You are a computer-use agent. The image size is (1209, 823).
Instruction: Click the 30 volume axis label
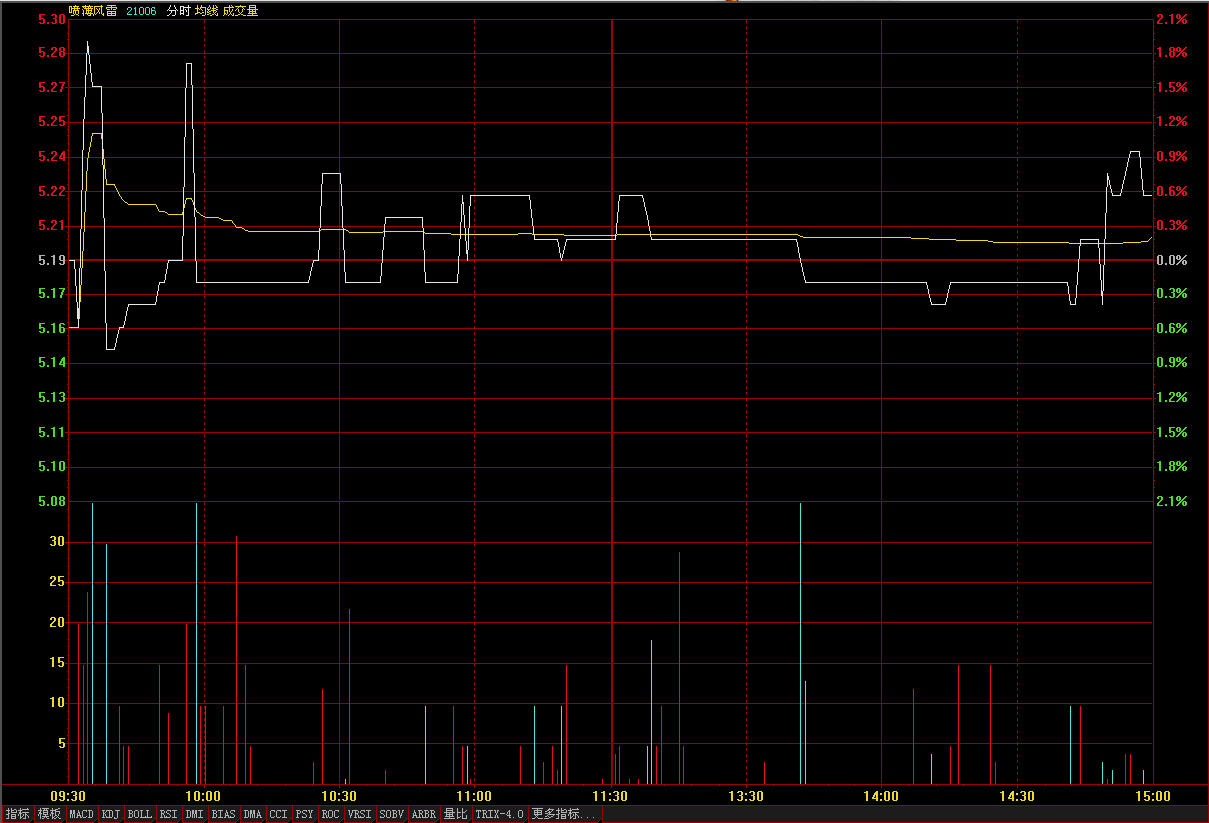pos(57,542)
